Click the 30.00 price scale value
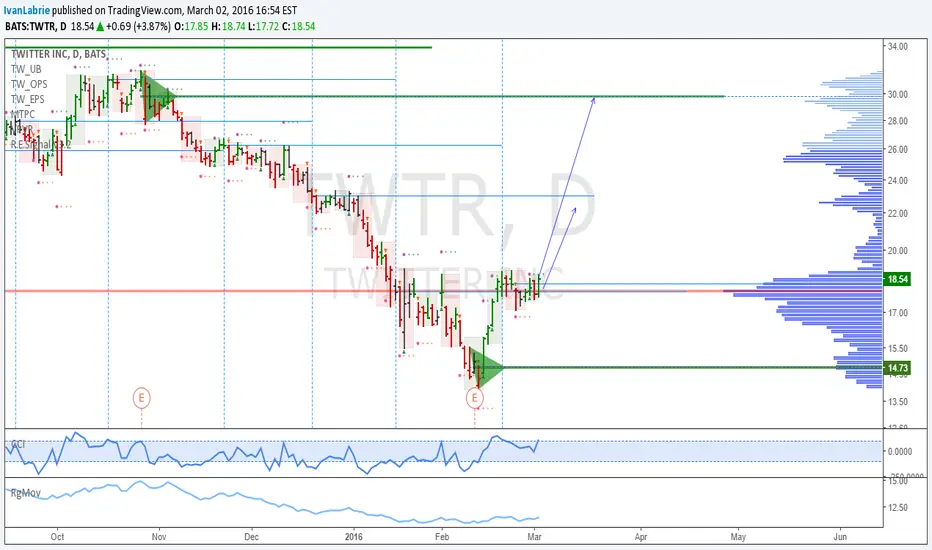Image resolution: width=932 pixels, height=550 pixels. 898,94
